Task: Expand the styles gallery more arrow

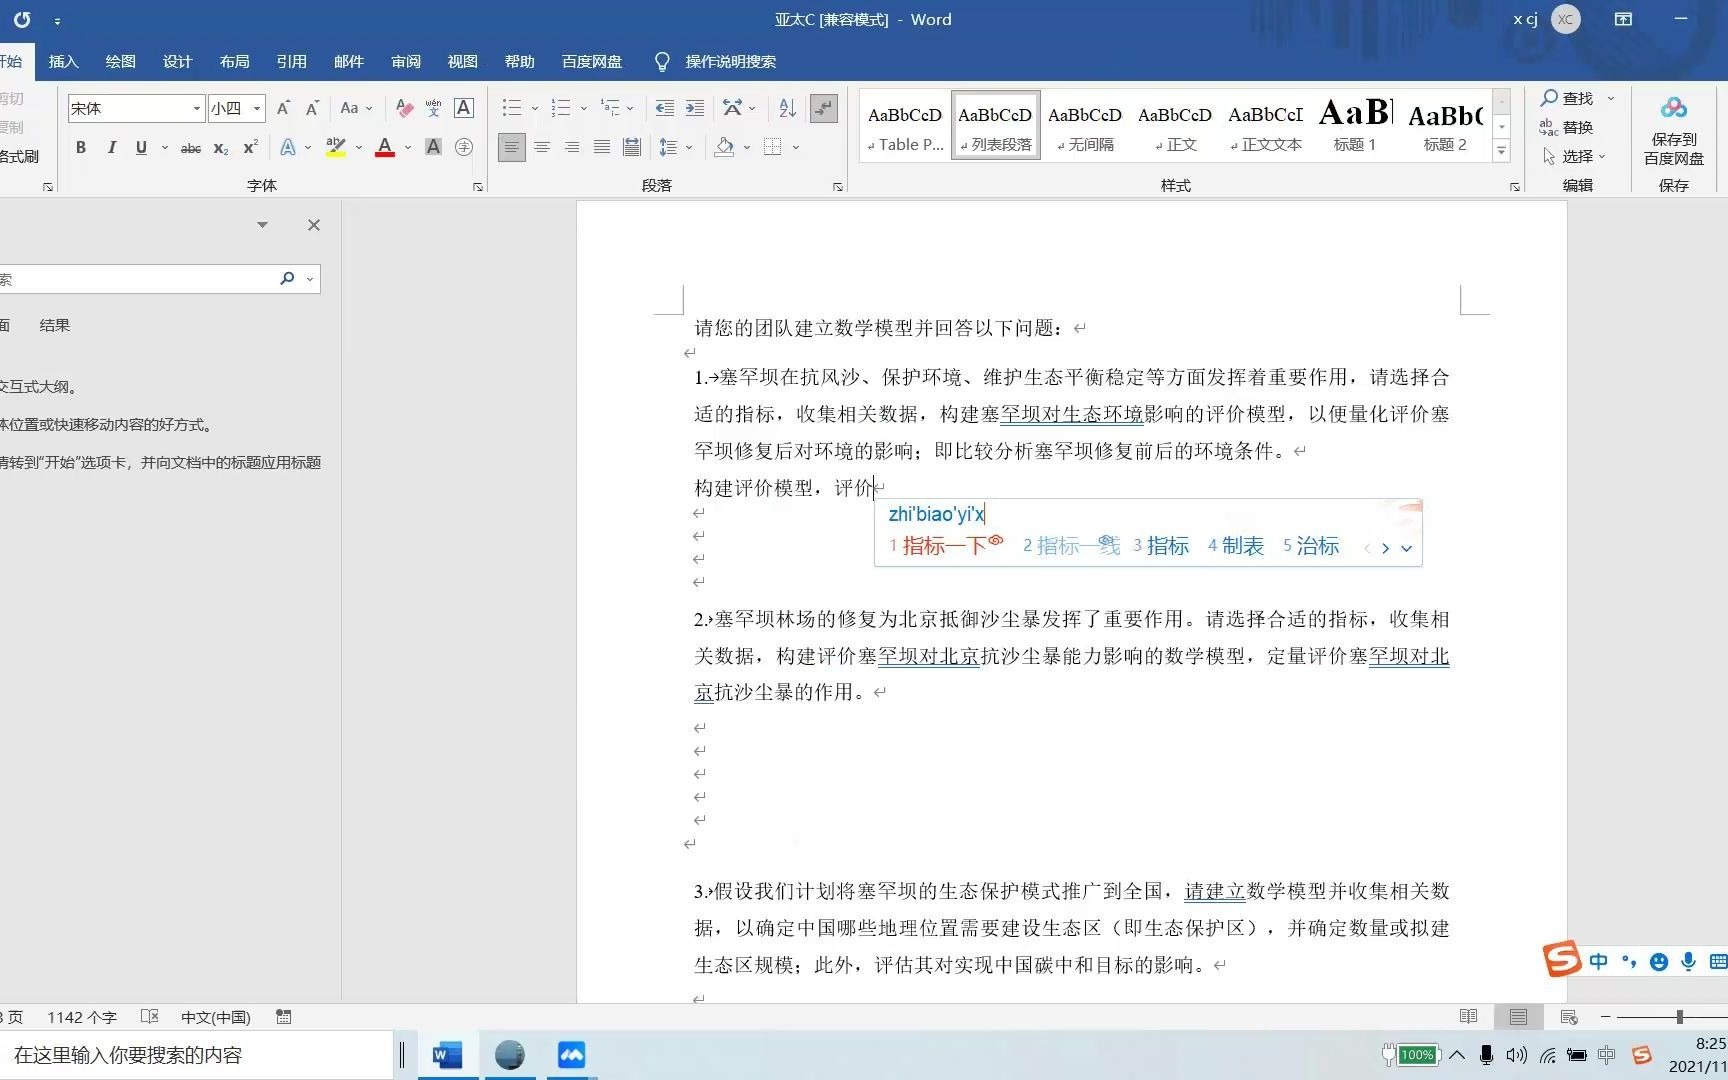Action: [x=1501, y=151]
